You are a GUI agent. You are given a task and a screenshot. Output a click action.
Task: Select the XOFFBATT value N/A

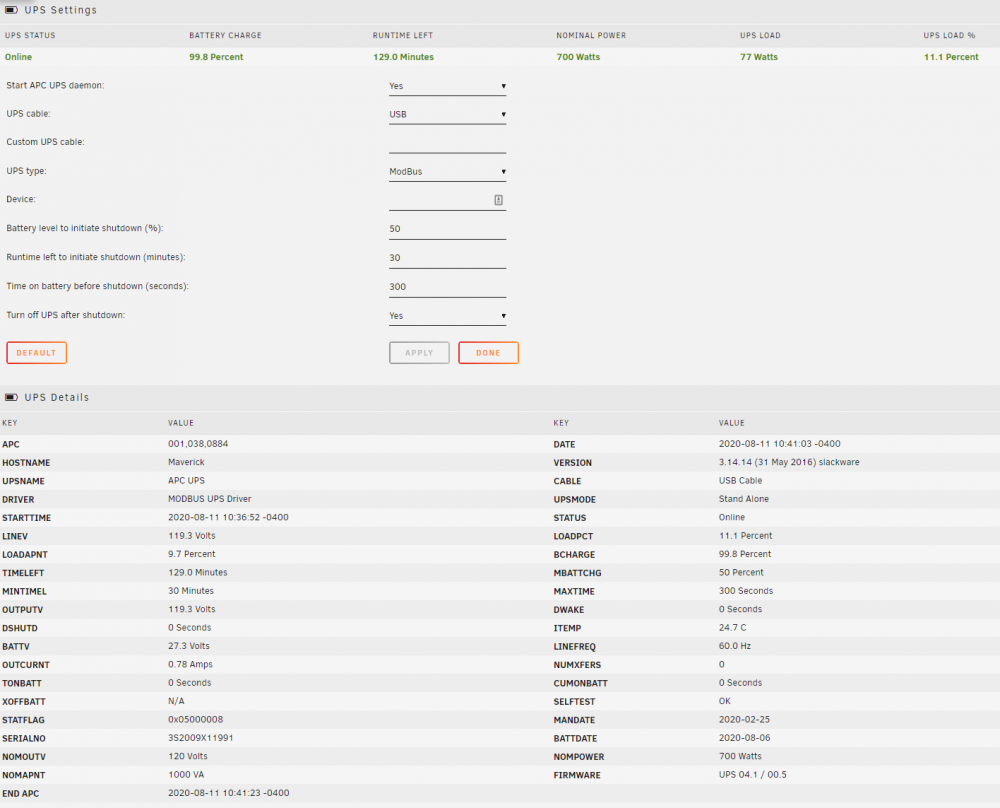point(177,701)
